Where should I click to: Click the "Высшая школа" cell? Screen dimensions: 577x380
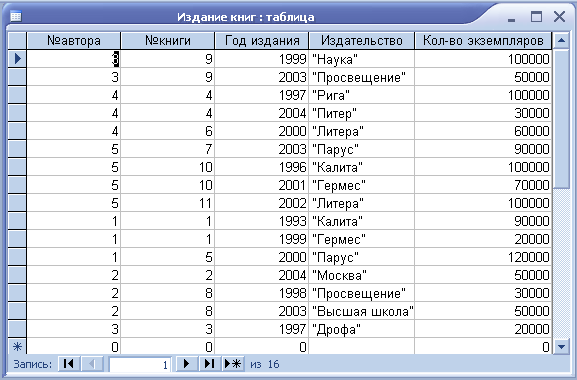click(362, 311)
